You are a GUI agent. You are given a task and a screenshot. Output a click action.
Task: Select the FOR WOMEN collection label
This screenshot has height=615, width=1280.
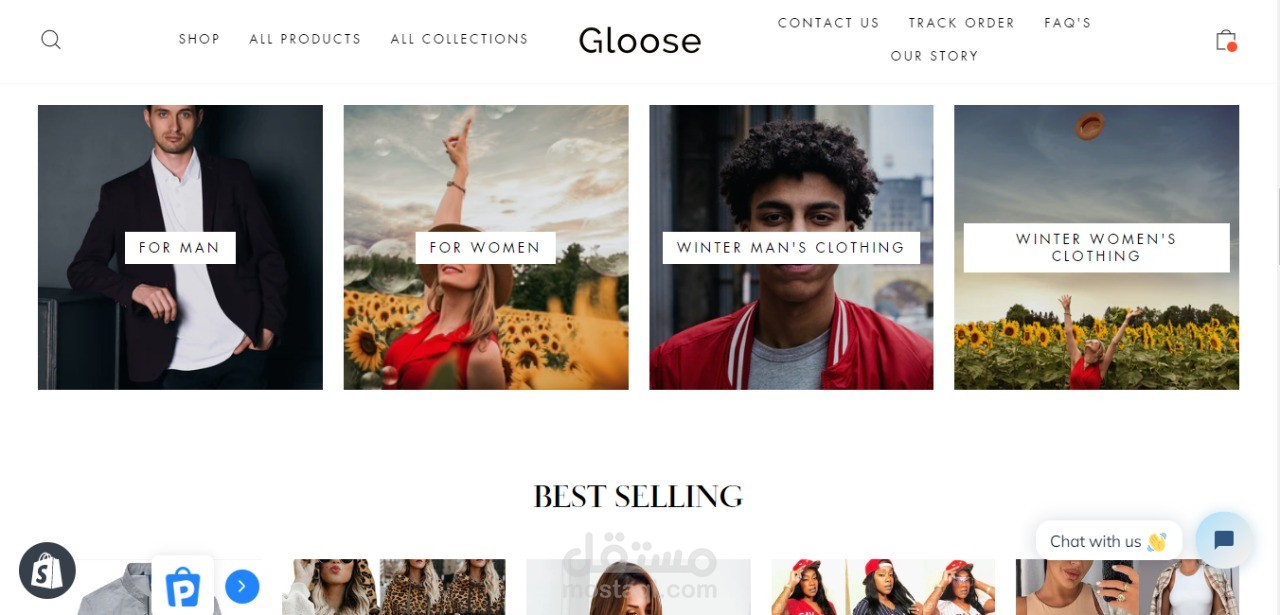[x=486, y=248]
